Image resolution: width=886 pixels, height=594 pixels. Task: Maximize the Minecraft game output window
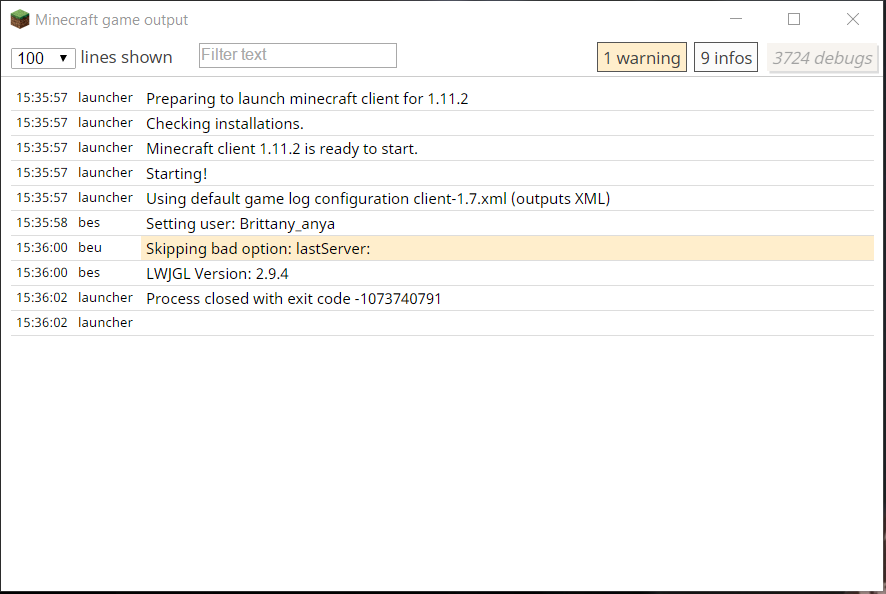tap(794, 19)
